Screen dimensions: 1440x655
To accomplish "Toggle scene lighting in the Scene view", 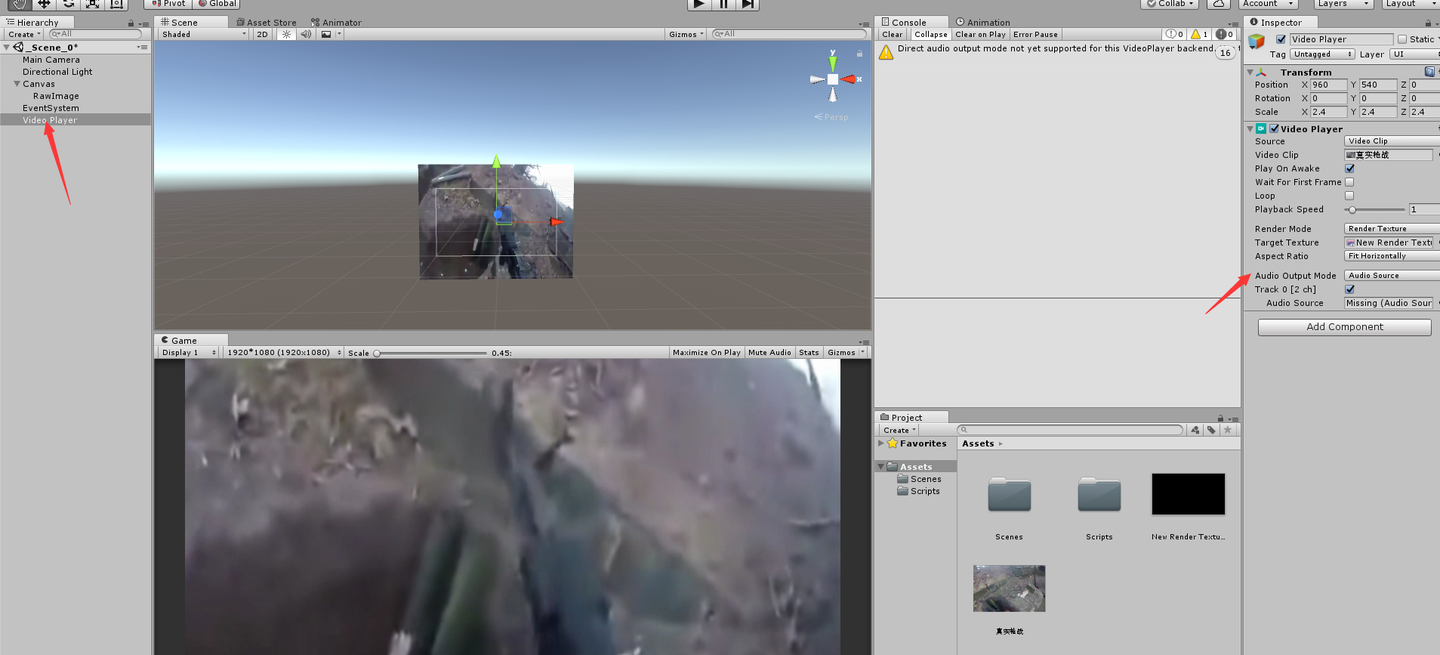I will (x=286, y=34).
